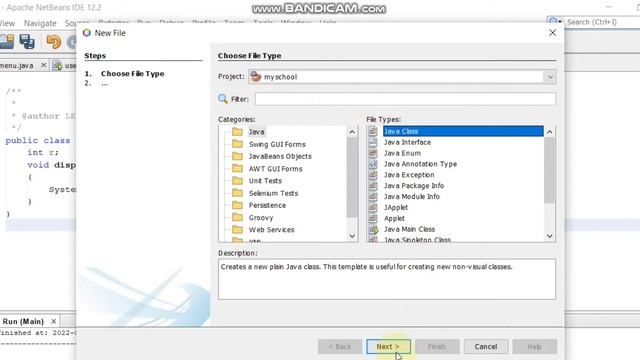Click the File Types scrollbar thumb

coord(549,170)
